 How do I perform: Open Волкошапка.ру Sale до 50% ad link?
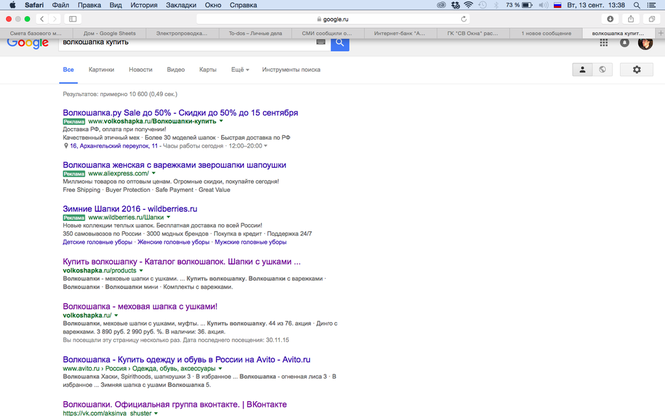click(x=180, y=113)
